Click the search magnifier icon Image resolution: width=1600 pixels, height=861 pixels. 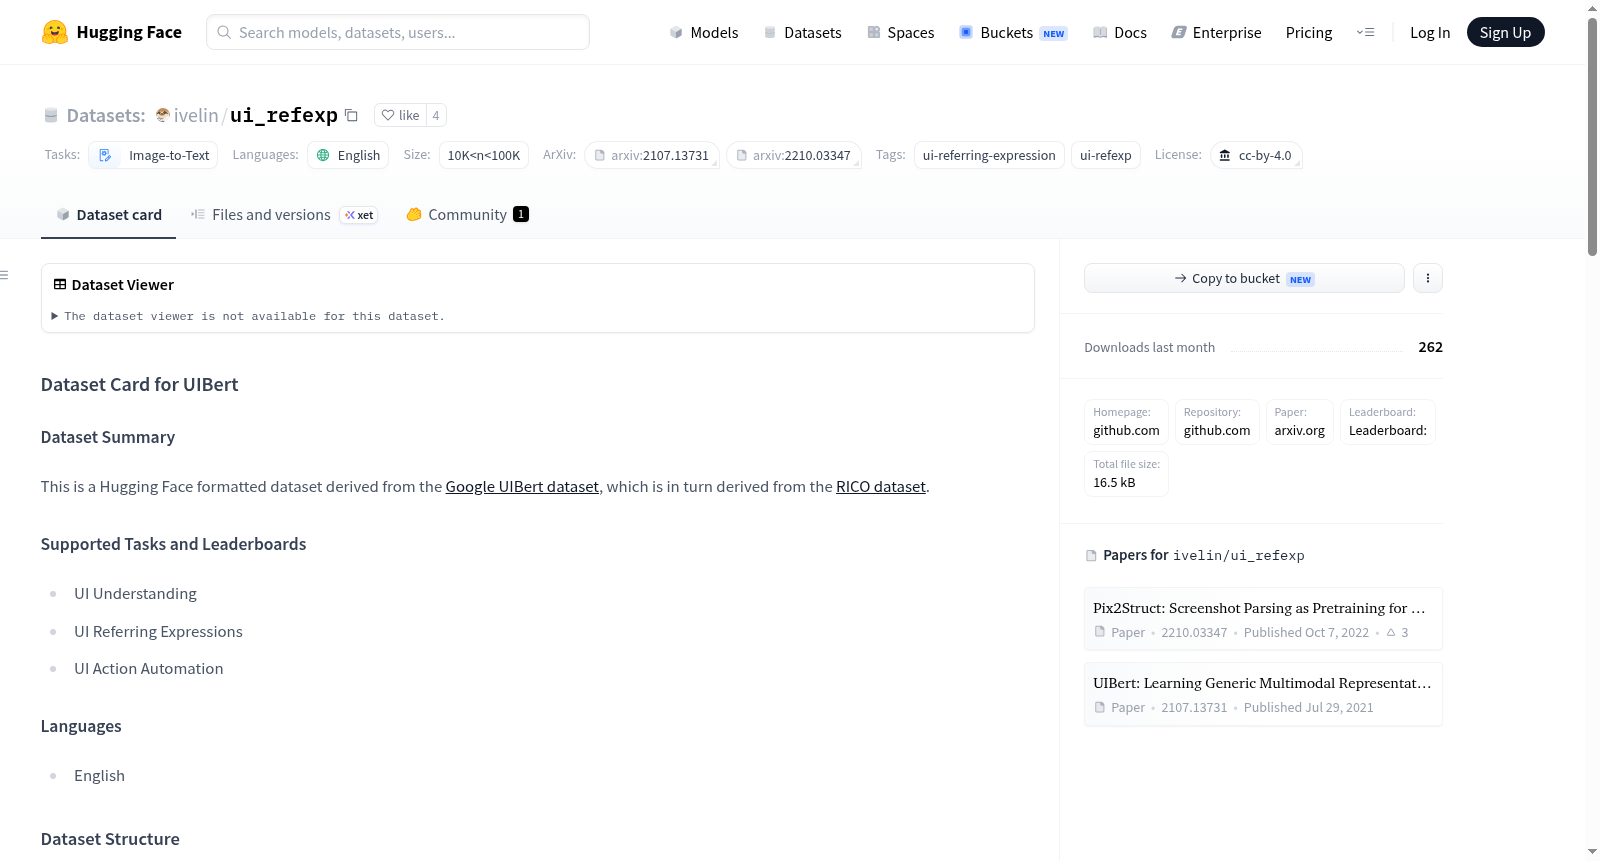(x=224, y=32)
